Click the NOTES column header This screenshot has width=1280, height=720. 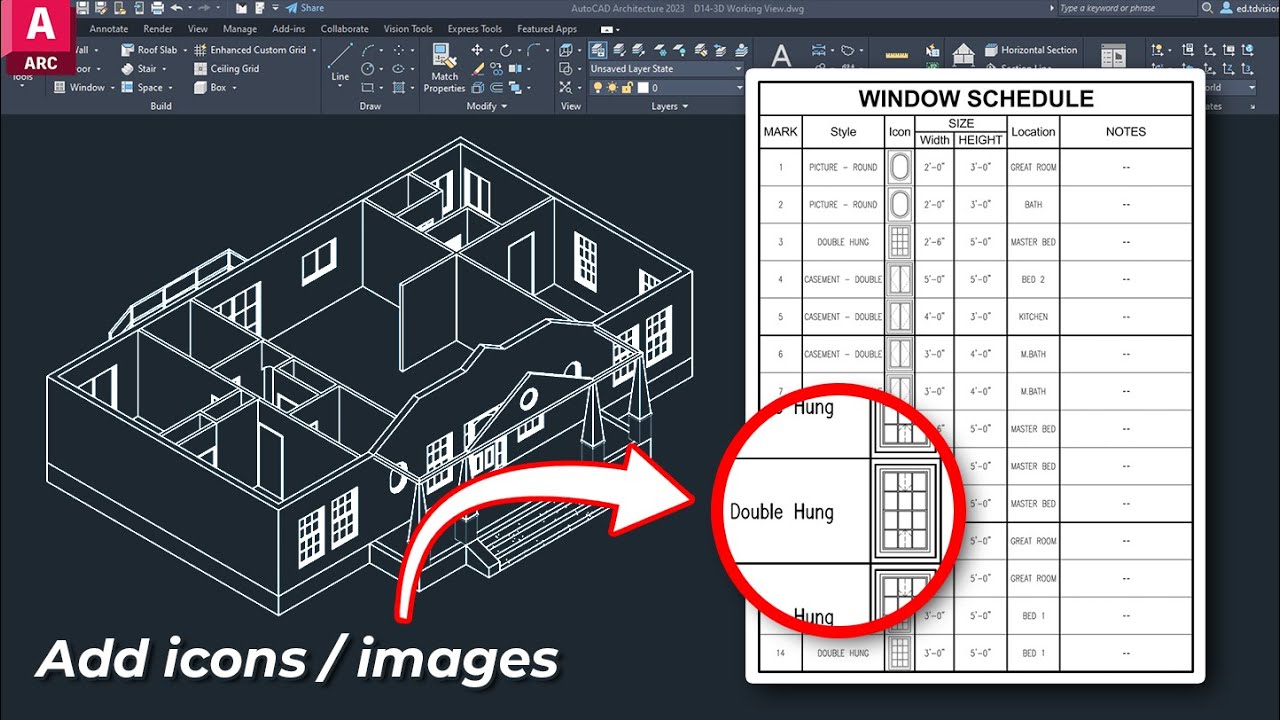point(1126,132)
